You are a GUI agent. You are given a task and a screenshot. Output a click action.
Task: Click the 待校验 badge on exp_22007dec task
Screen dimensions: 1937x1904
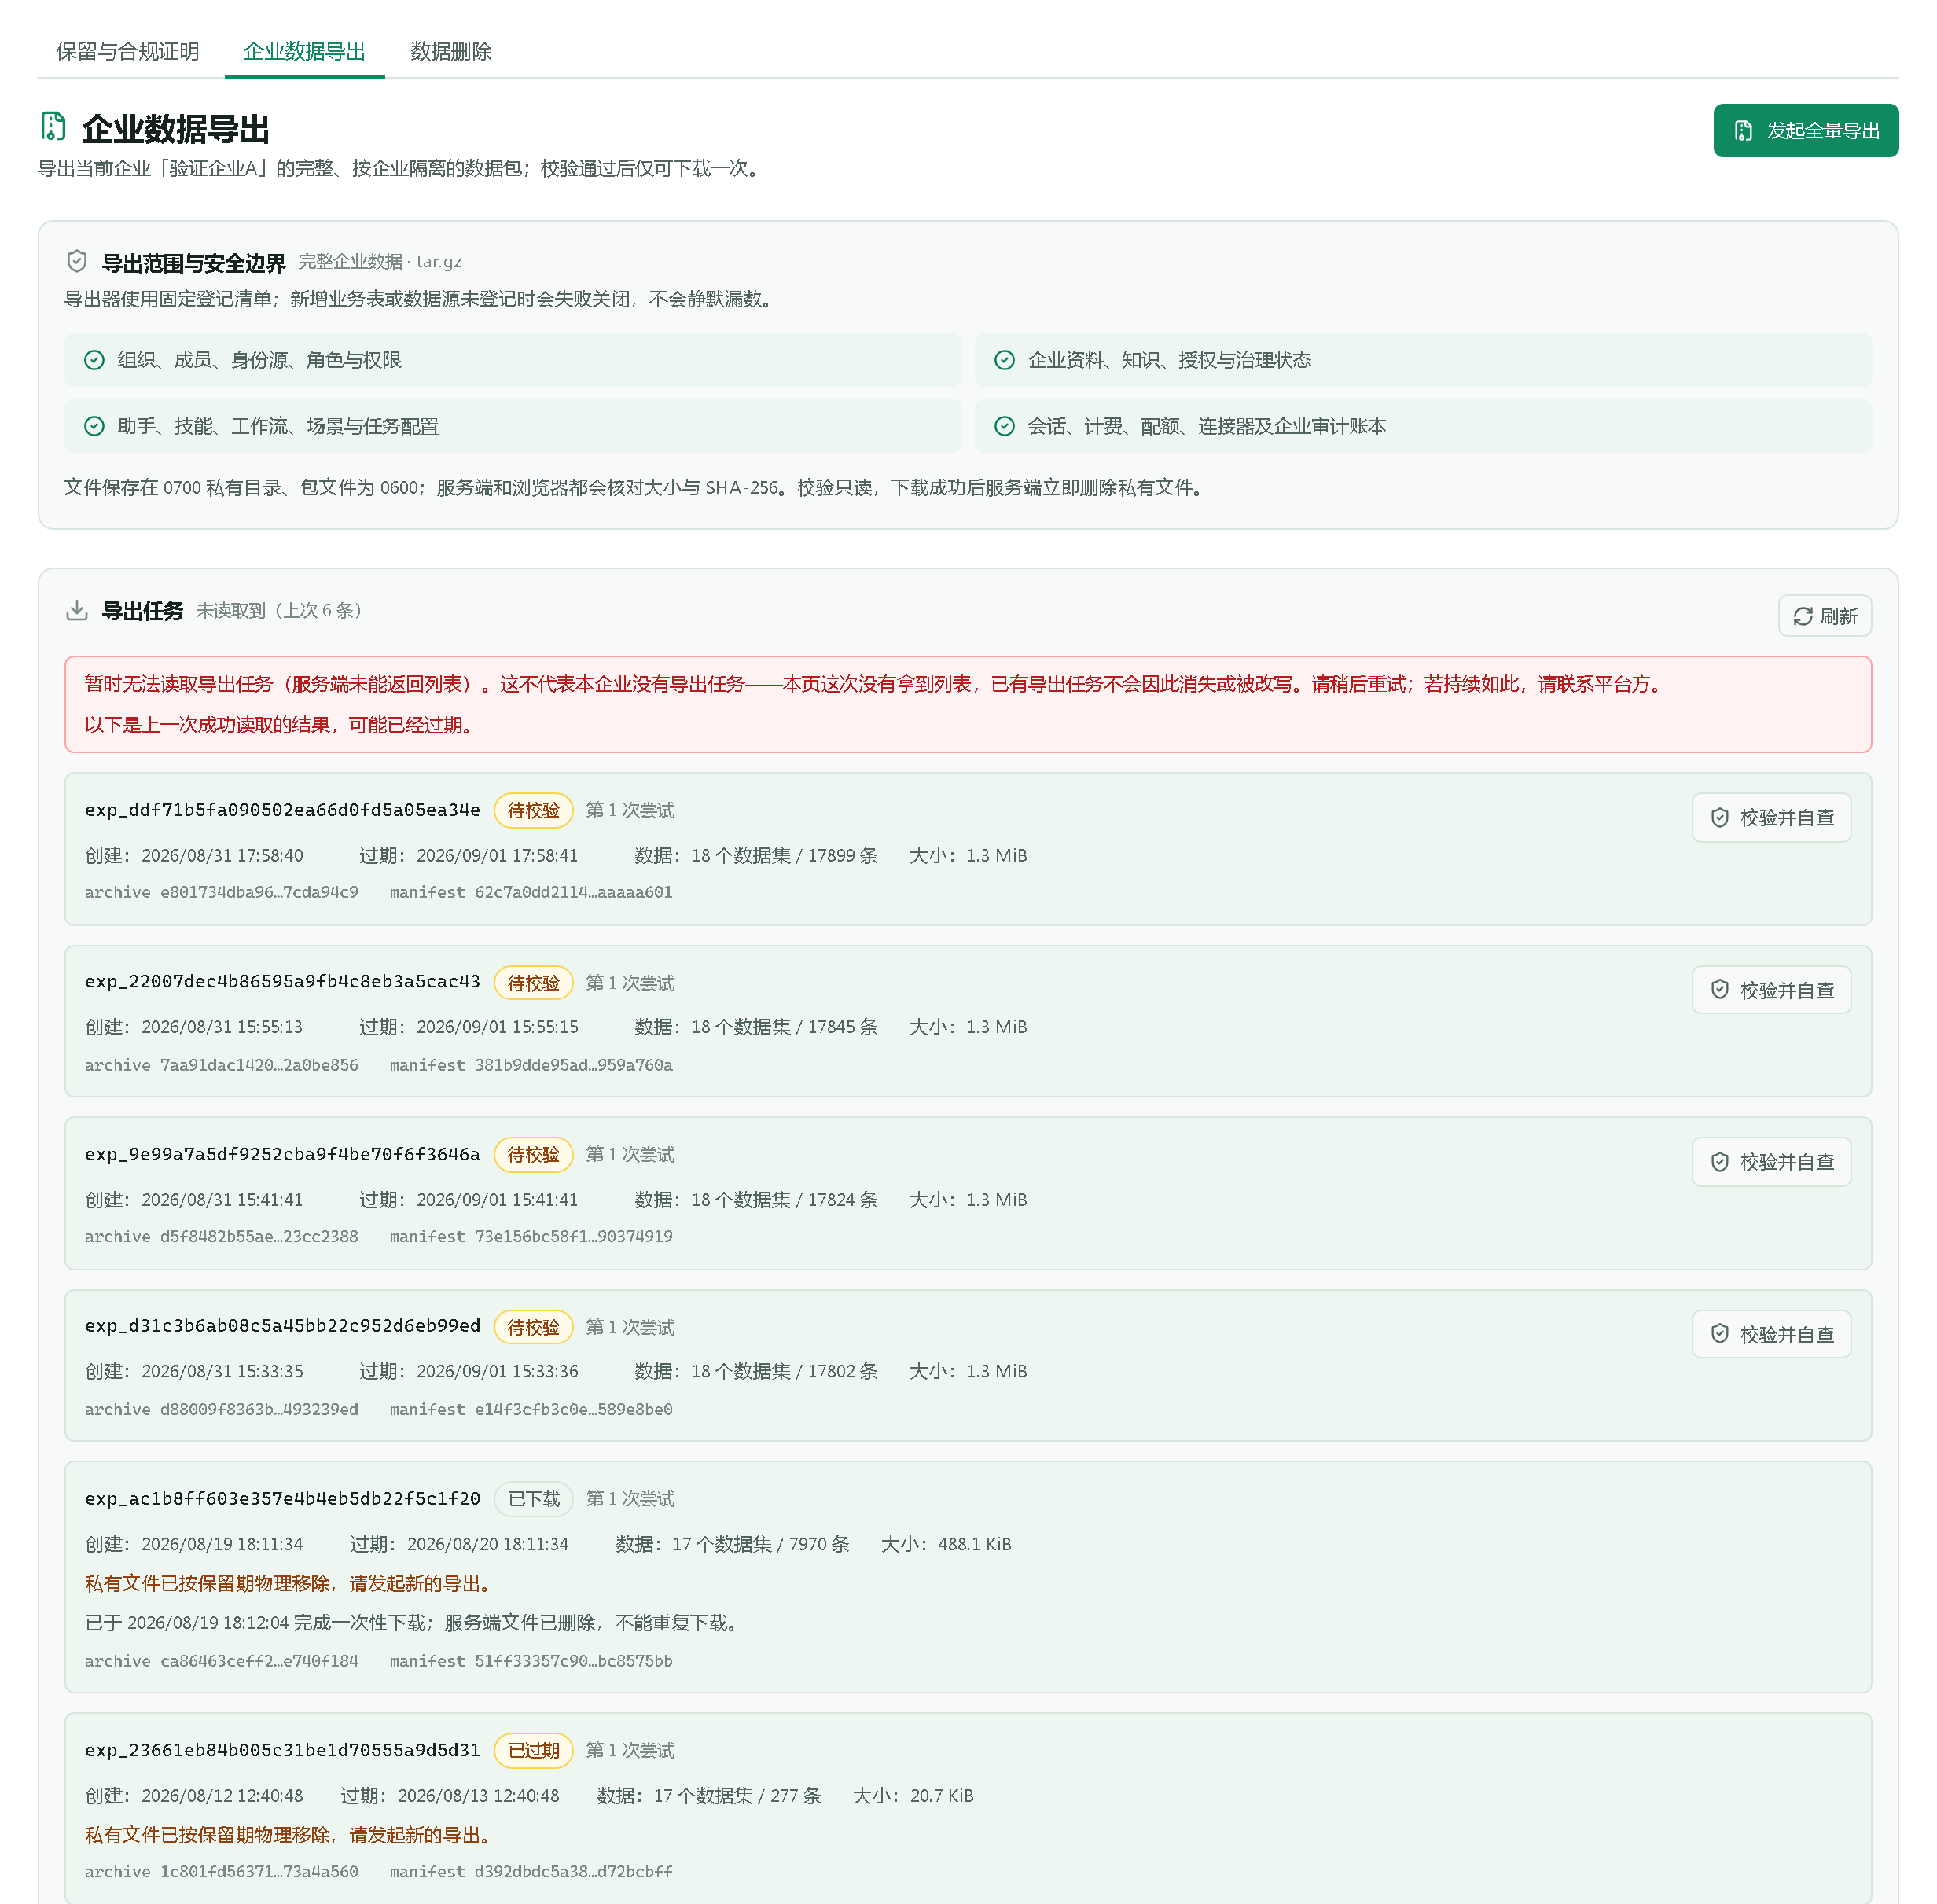pos(533,983)
